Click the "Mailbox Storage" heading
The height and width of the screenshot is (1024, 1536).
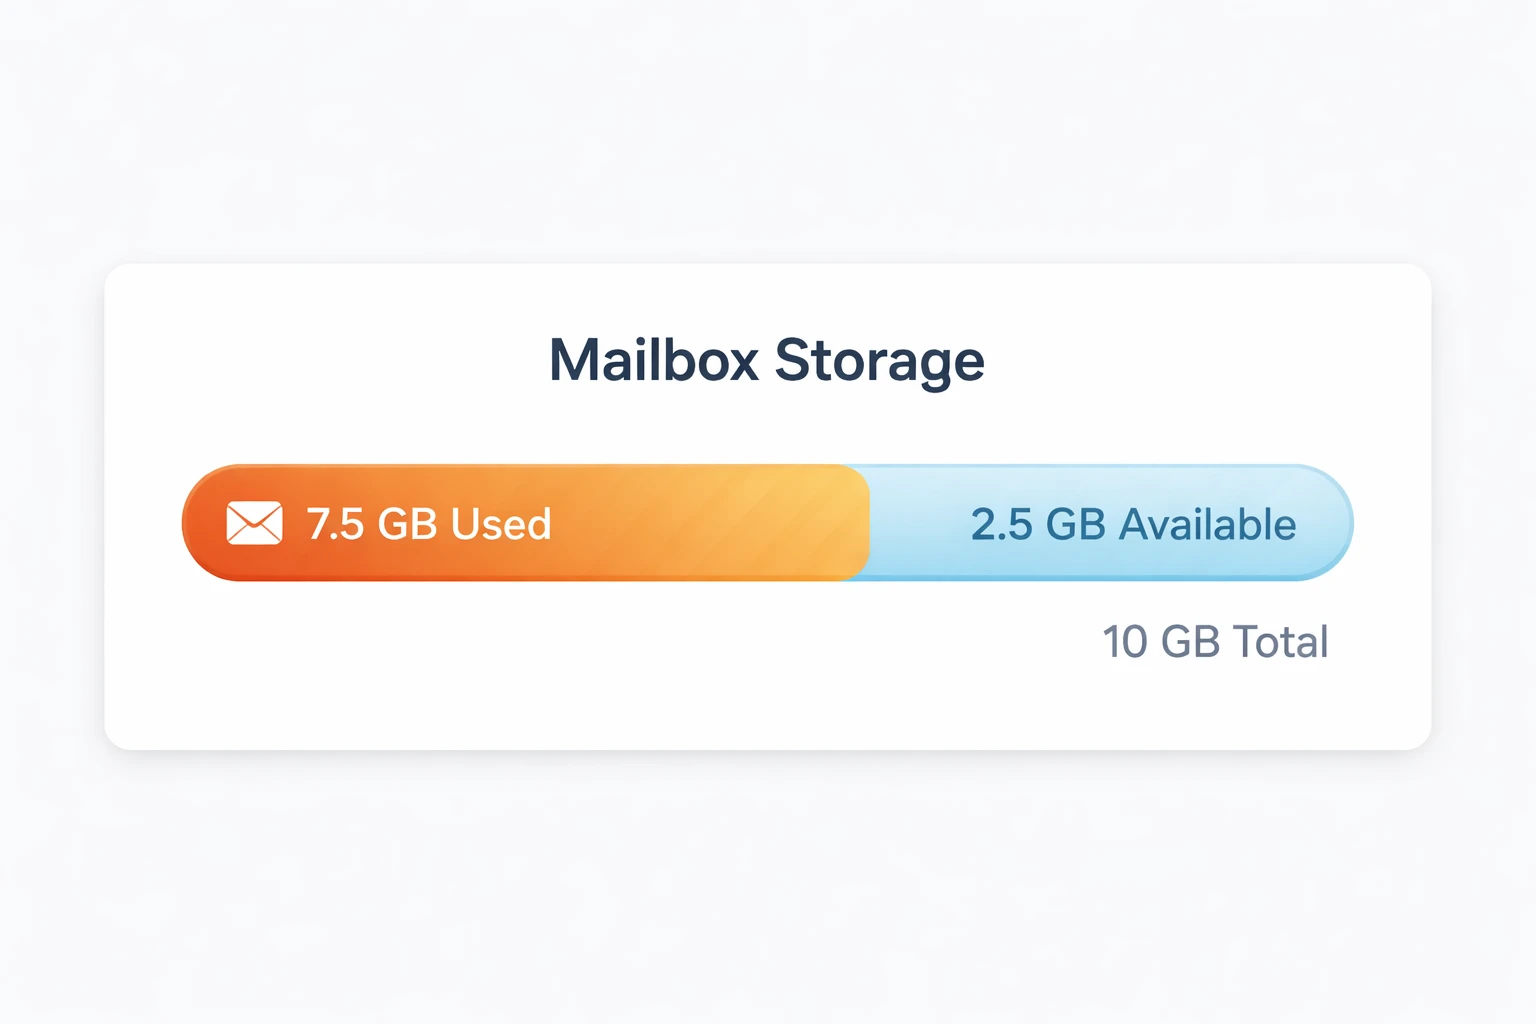coord(767,360)
